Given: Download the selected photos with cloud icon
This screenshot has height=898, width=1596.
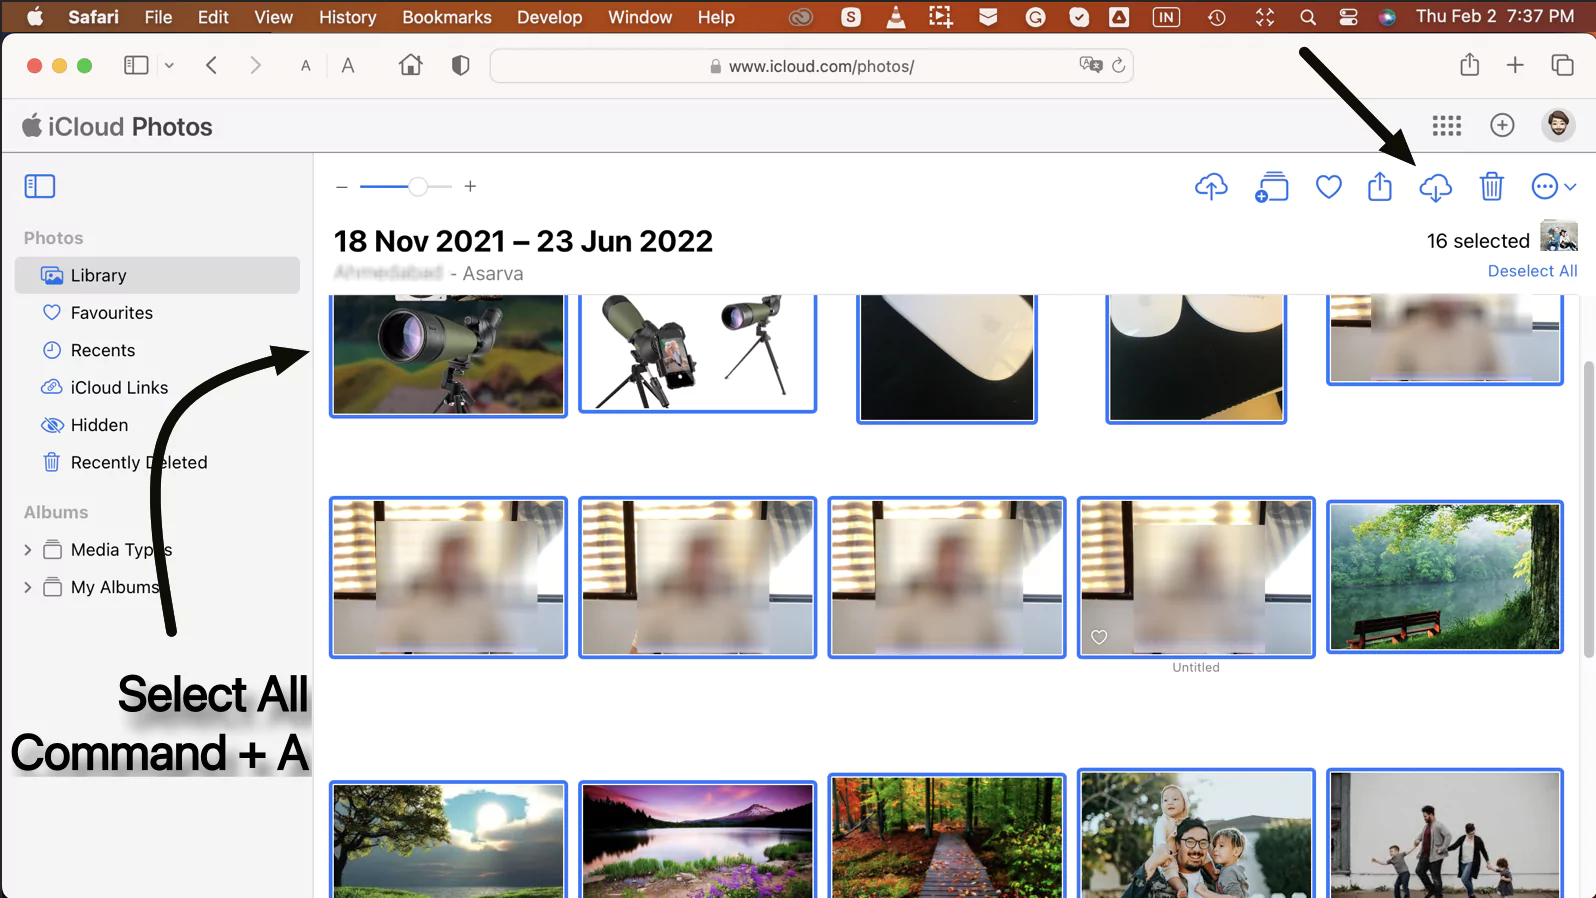Looking at the screenshot, I should (x=1435, y=187).
